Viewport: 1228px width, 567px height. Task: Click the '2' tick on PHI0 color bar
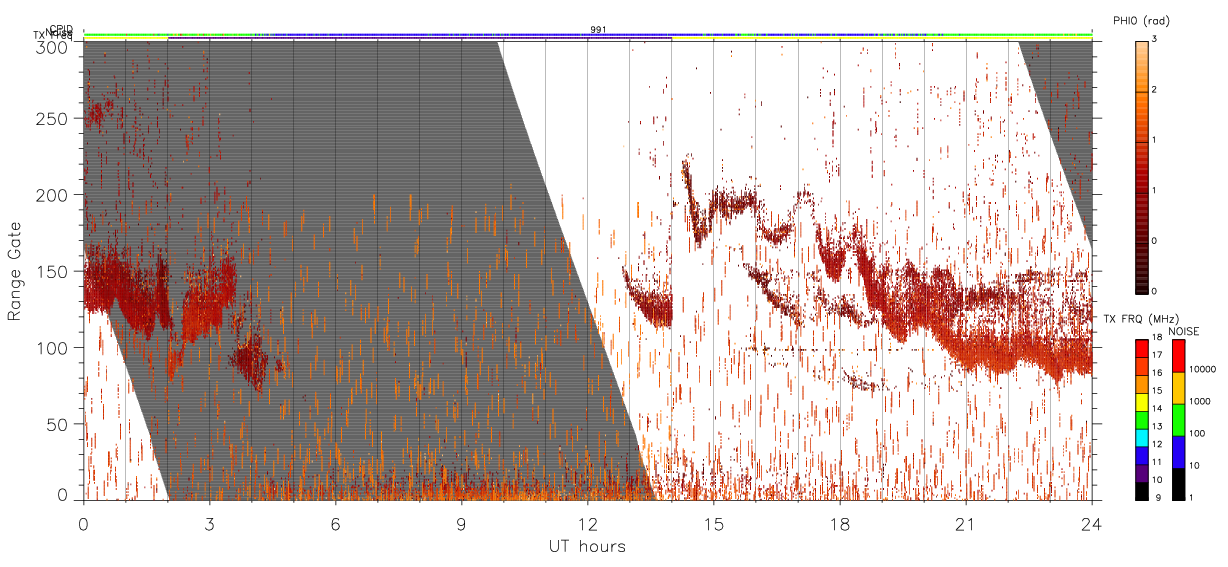[1156, 90]
